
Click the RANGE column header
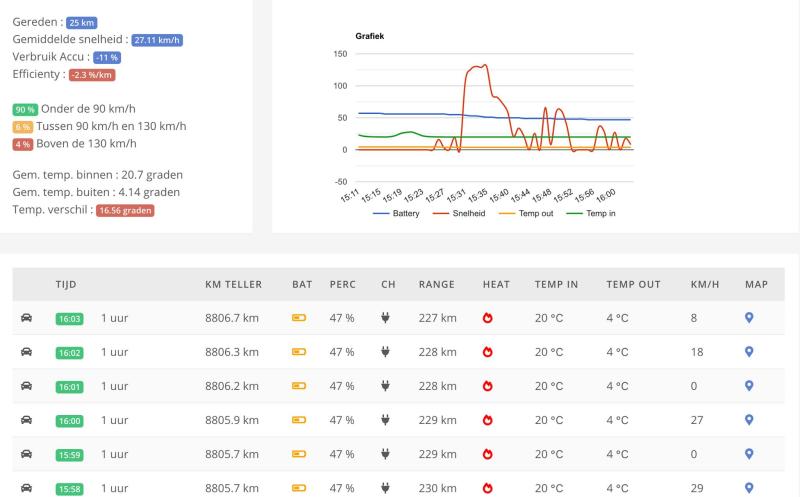(x=436, y=284)
